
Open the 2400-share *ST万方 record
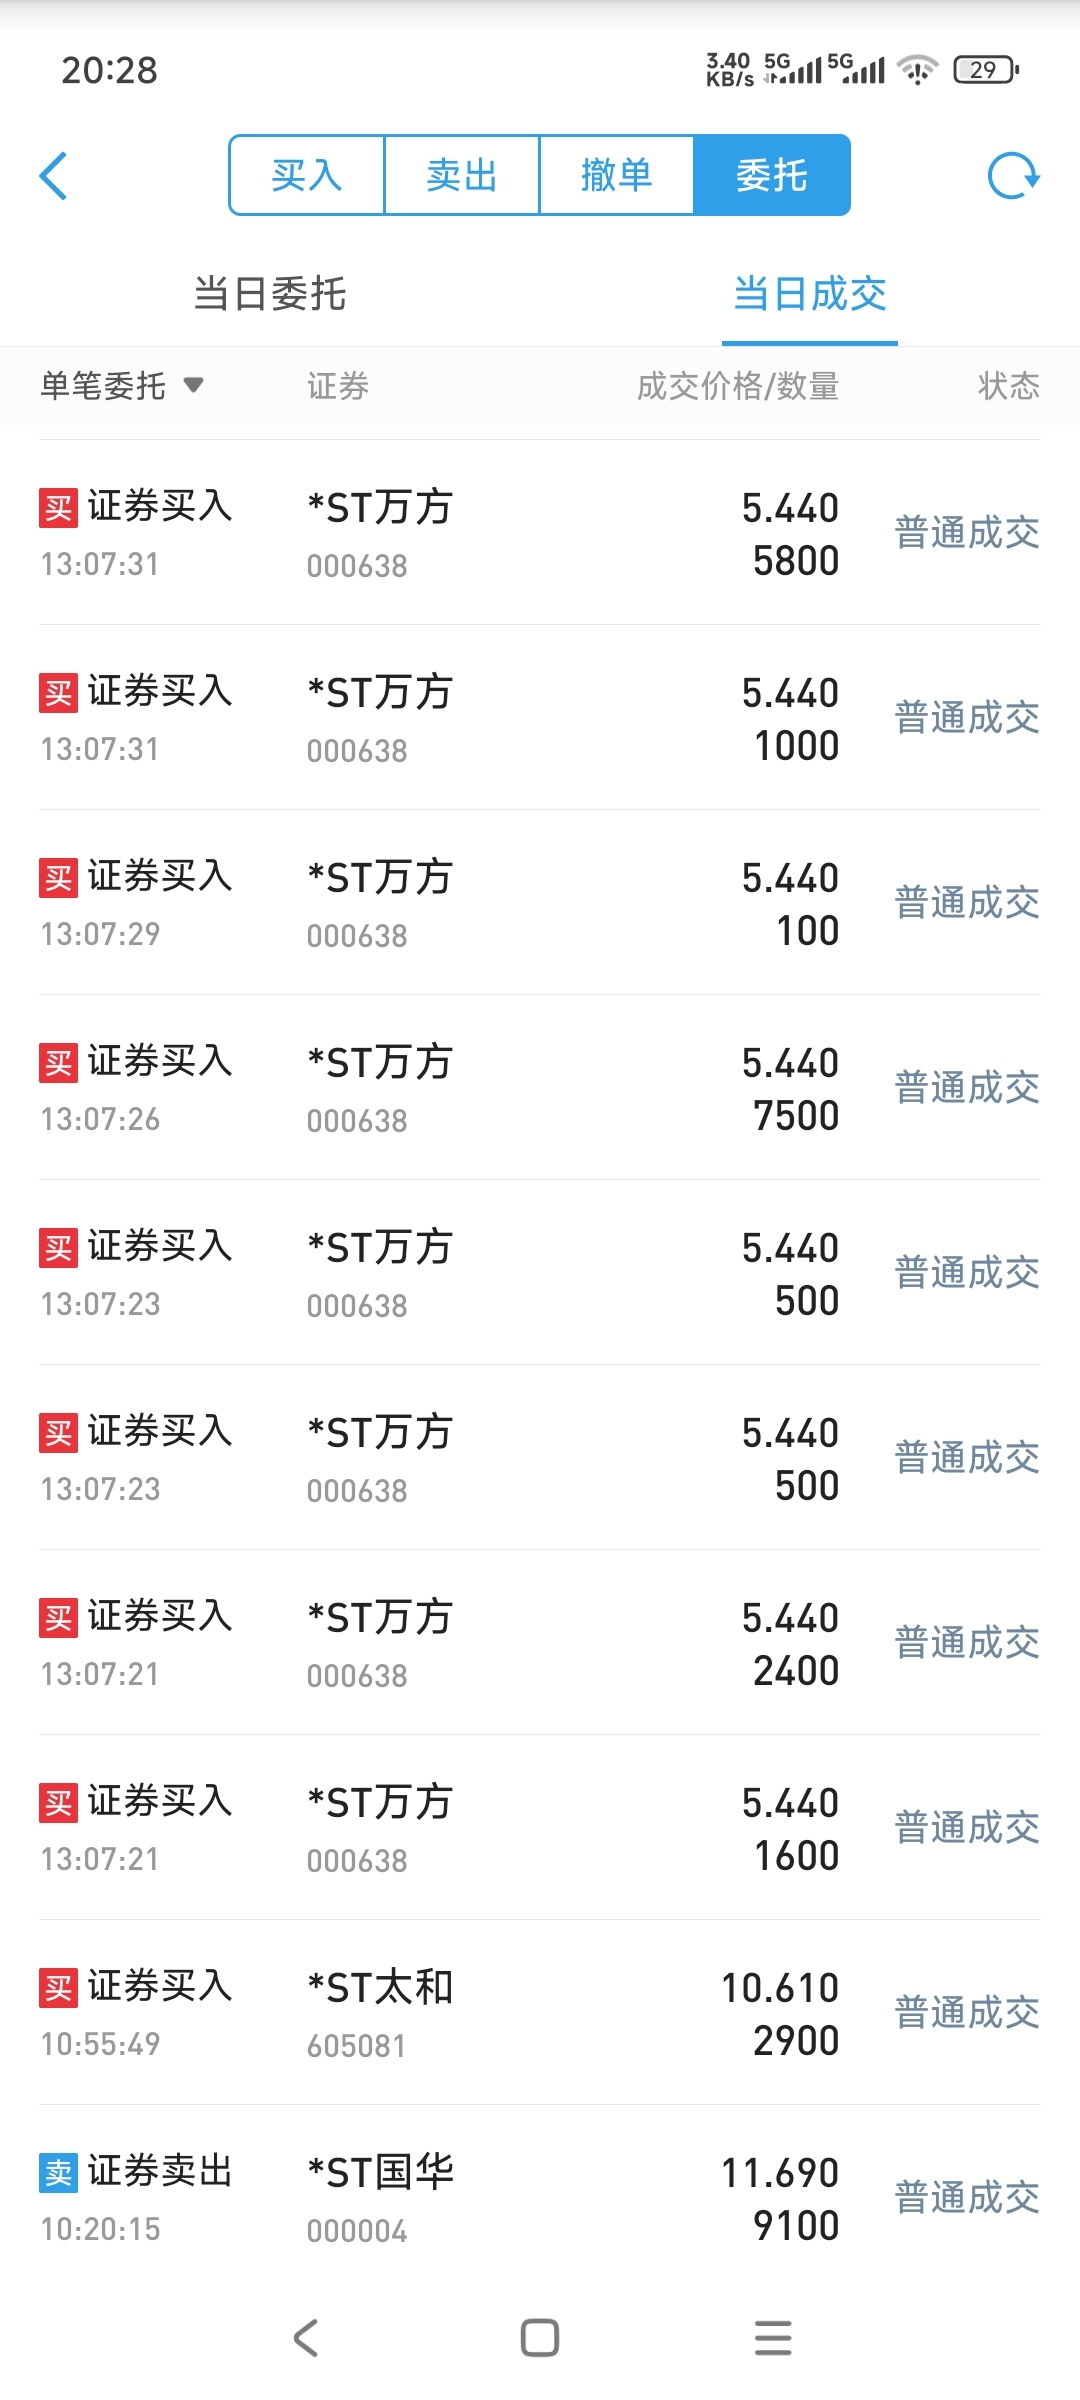point(540,1643)
